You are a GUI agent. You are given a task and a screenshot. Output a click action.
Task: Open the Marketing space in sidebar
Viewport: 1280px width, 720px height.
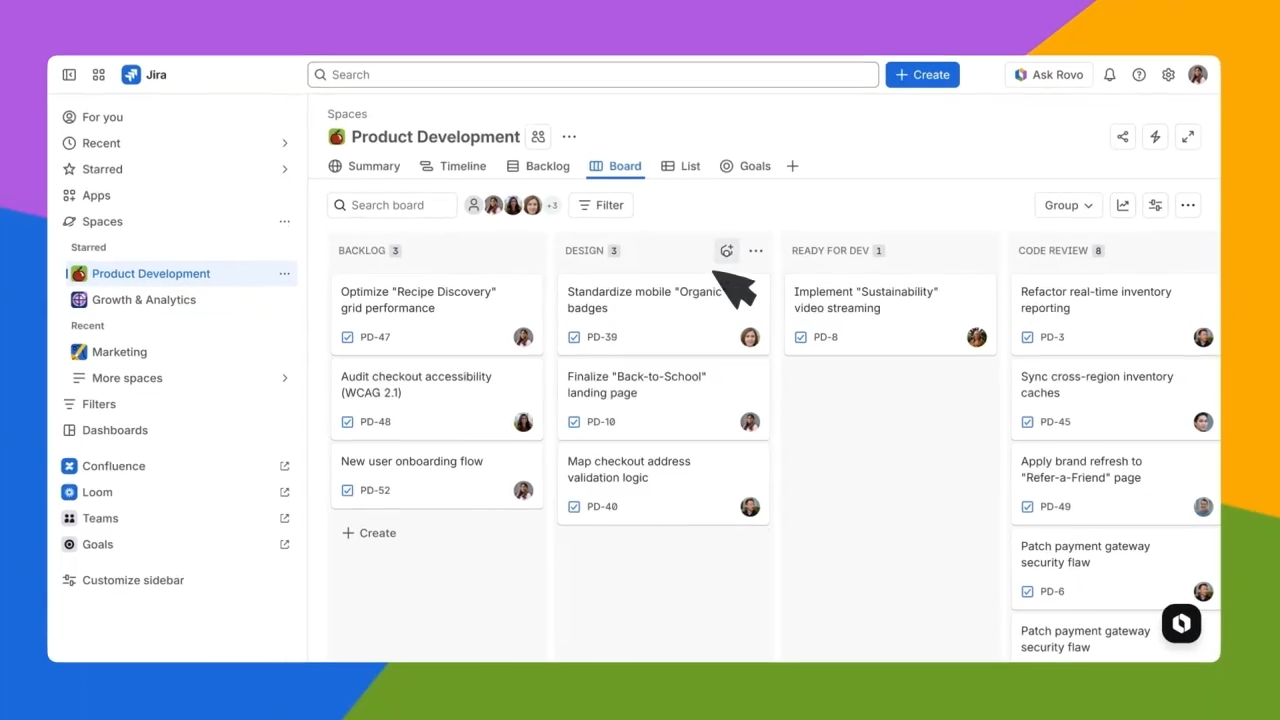182,352
